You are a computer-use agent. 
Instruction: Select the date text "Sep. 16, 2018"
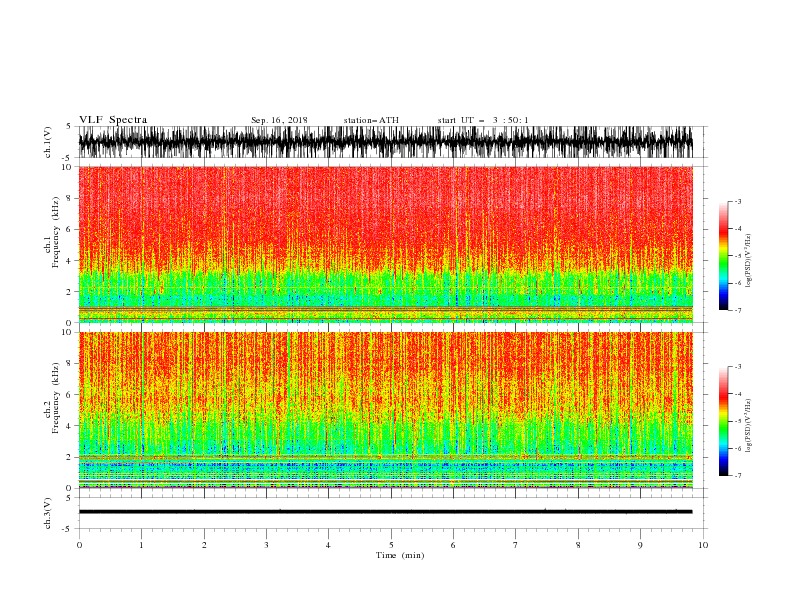point(279,120)
